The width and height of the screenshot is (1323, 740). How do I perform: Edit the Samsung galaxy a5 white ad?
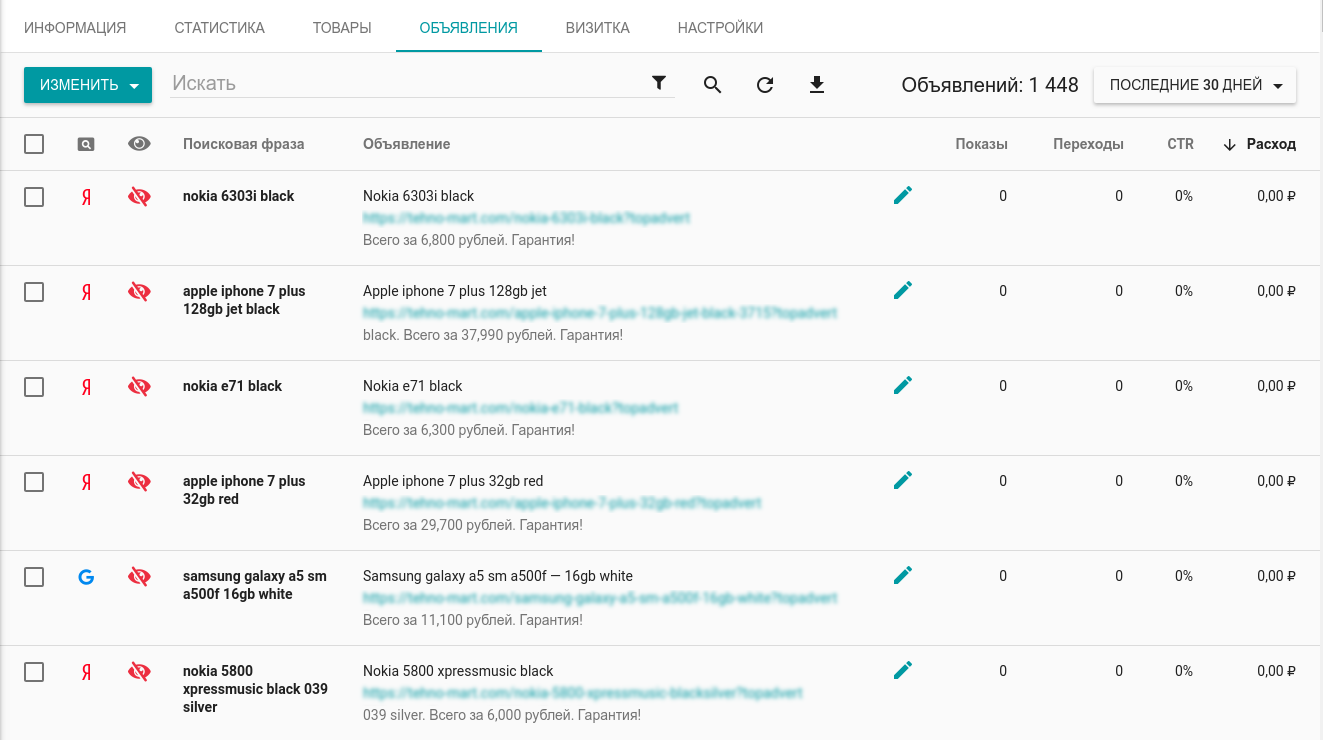(x=903, y=575)
